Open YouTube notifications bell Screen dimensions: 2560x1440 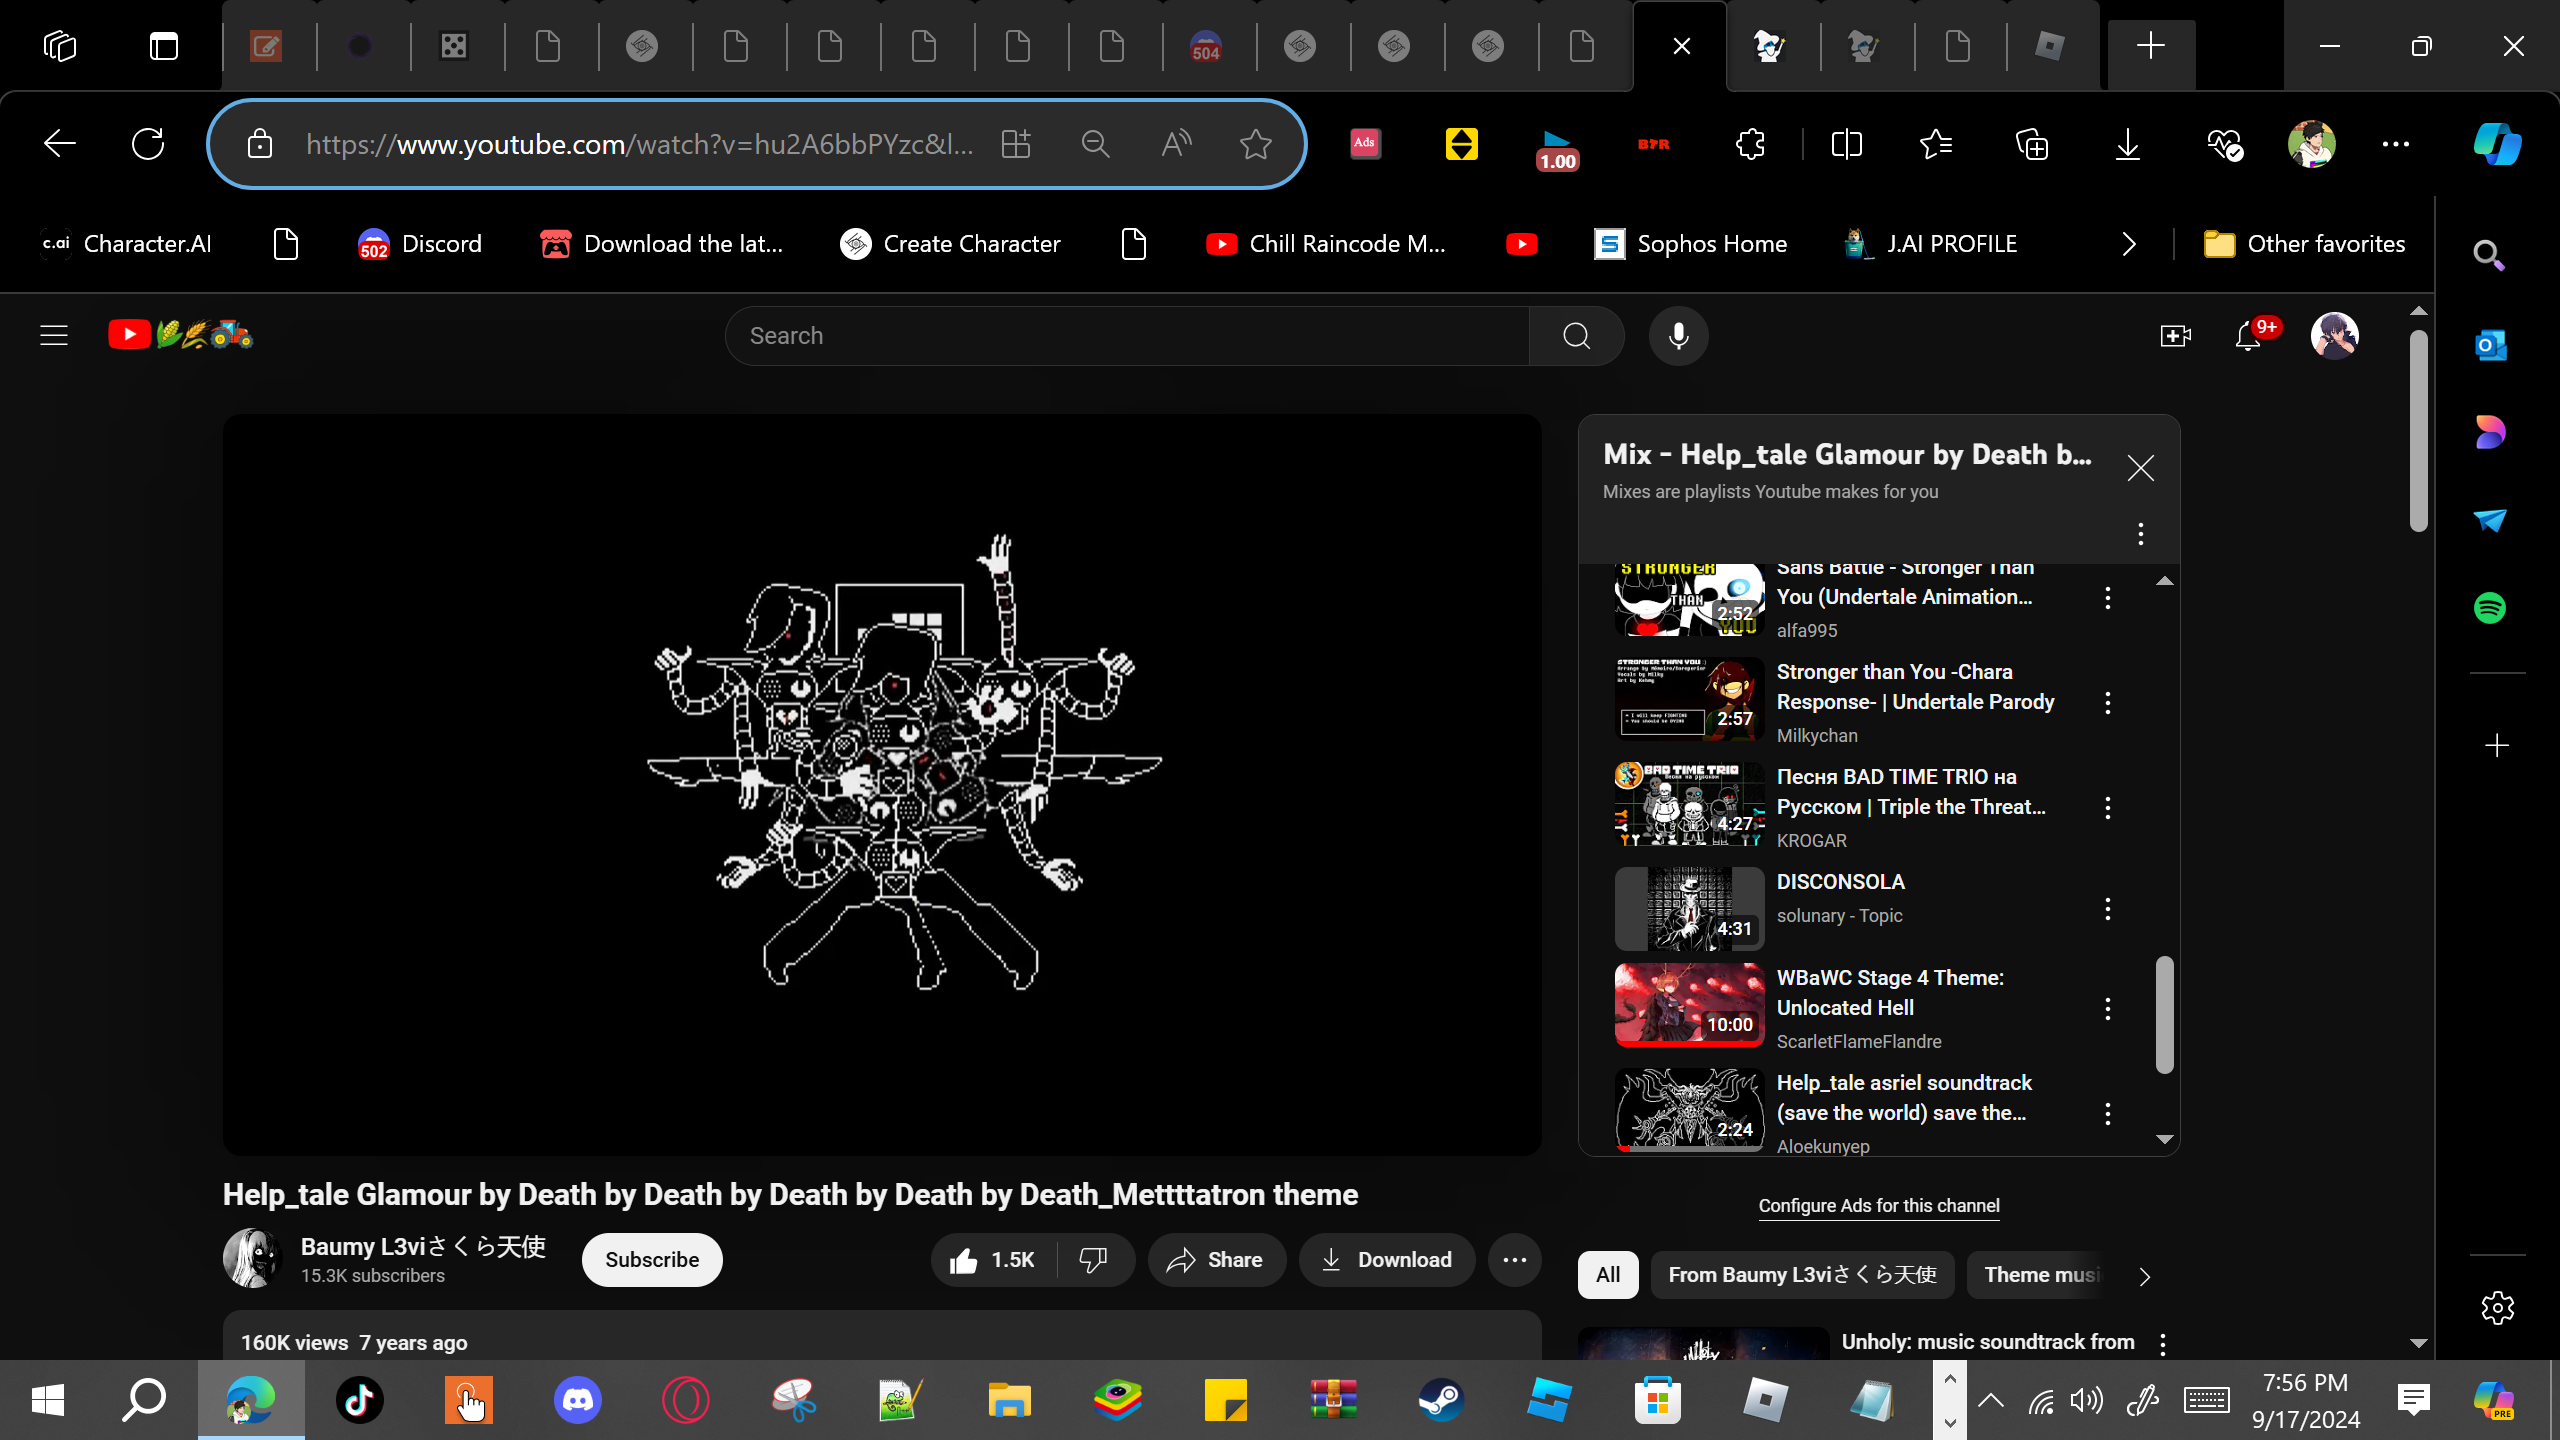click(2248, 336)
